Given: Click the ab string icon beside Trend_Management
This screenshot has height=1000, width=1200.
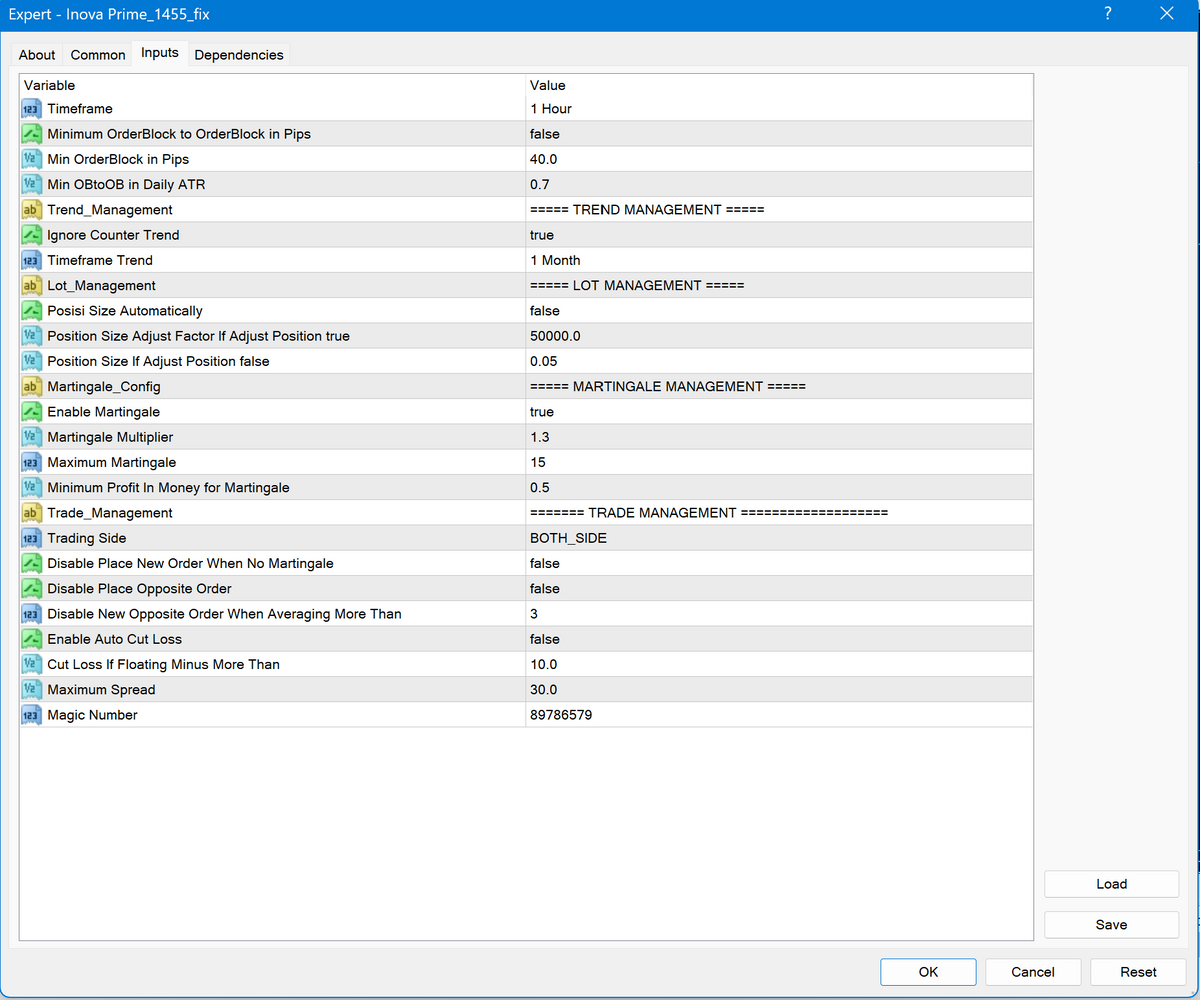Looking at the screenshot, I should point(31,210).
